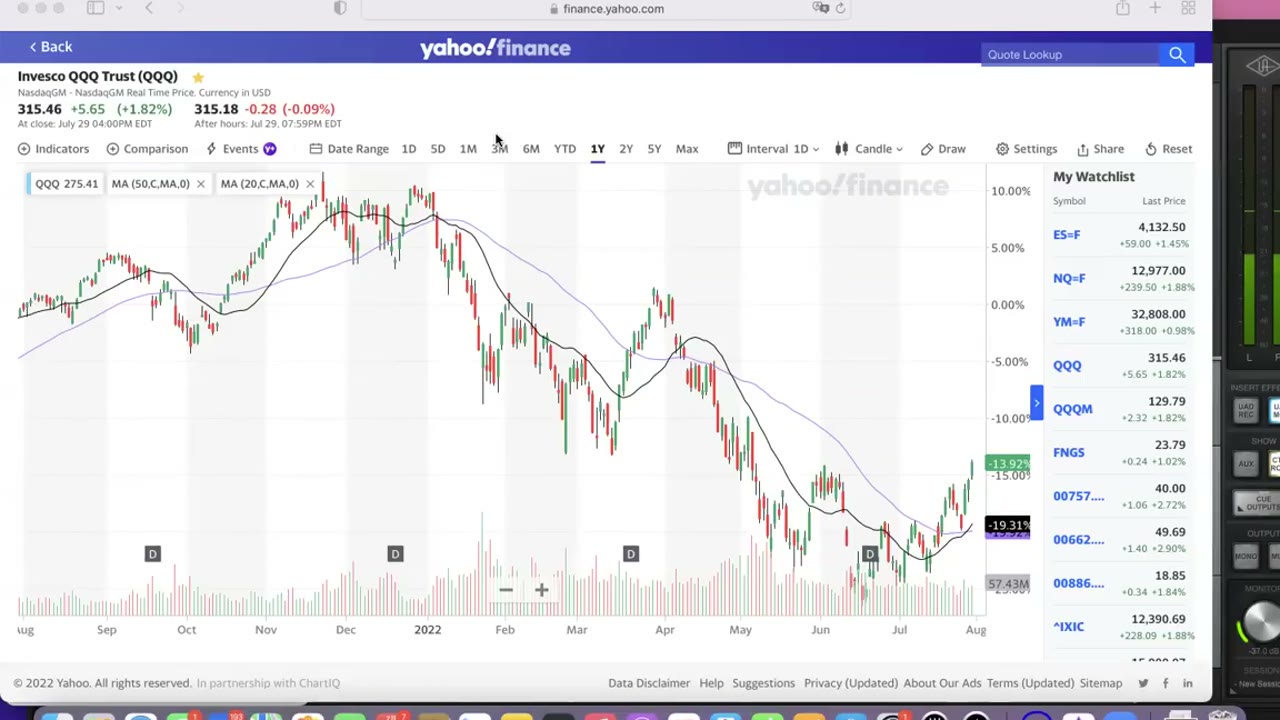Collapse the watchlist panel with blue arrow
This screenshot has height=720, width=1280.
(x=1036, y=403)
